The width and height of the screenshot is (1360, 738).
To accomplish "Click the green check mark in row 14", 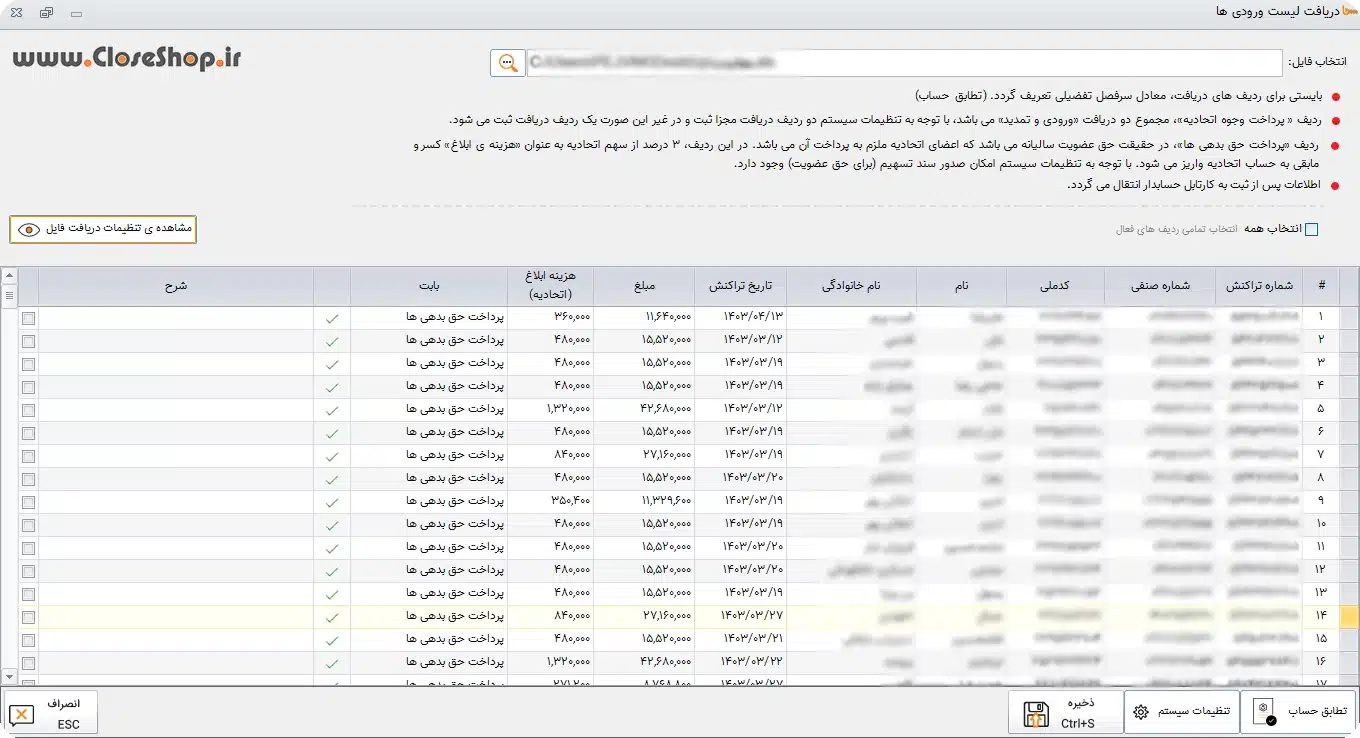I will tap(332, 617).
